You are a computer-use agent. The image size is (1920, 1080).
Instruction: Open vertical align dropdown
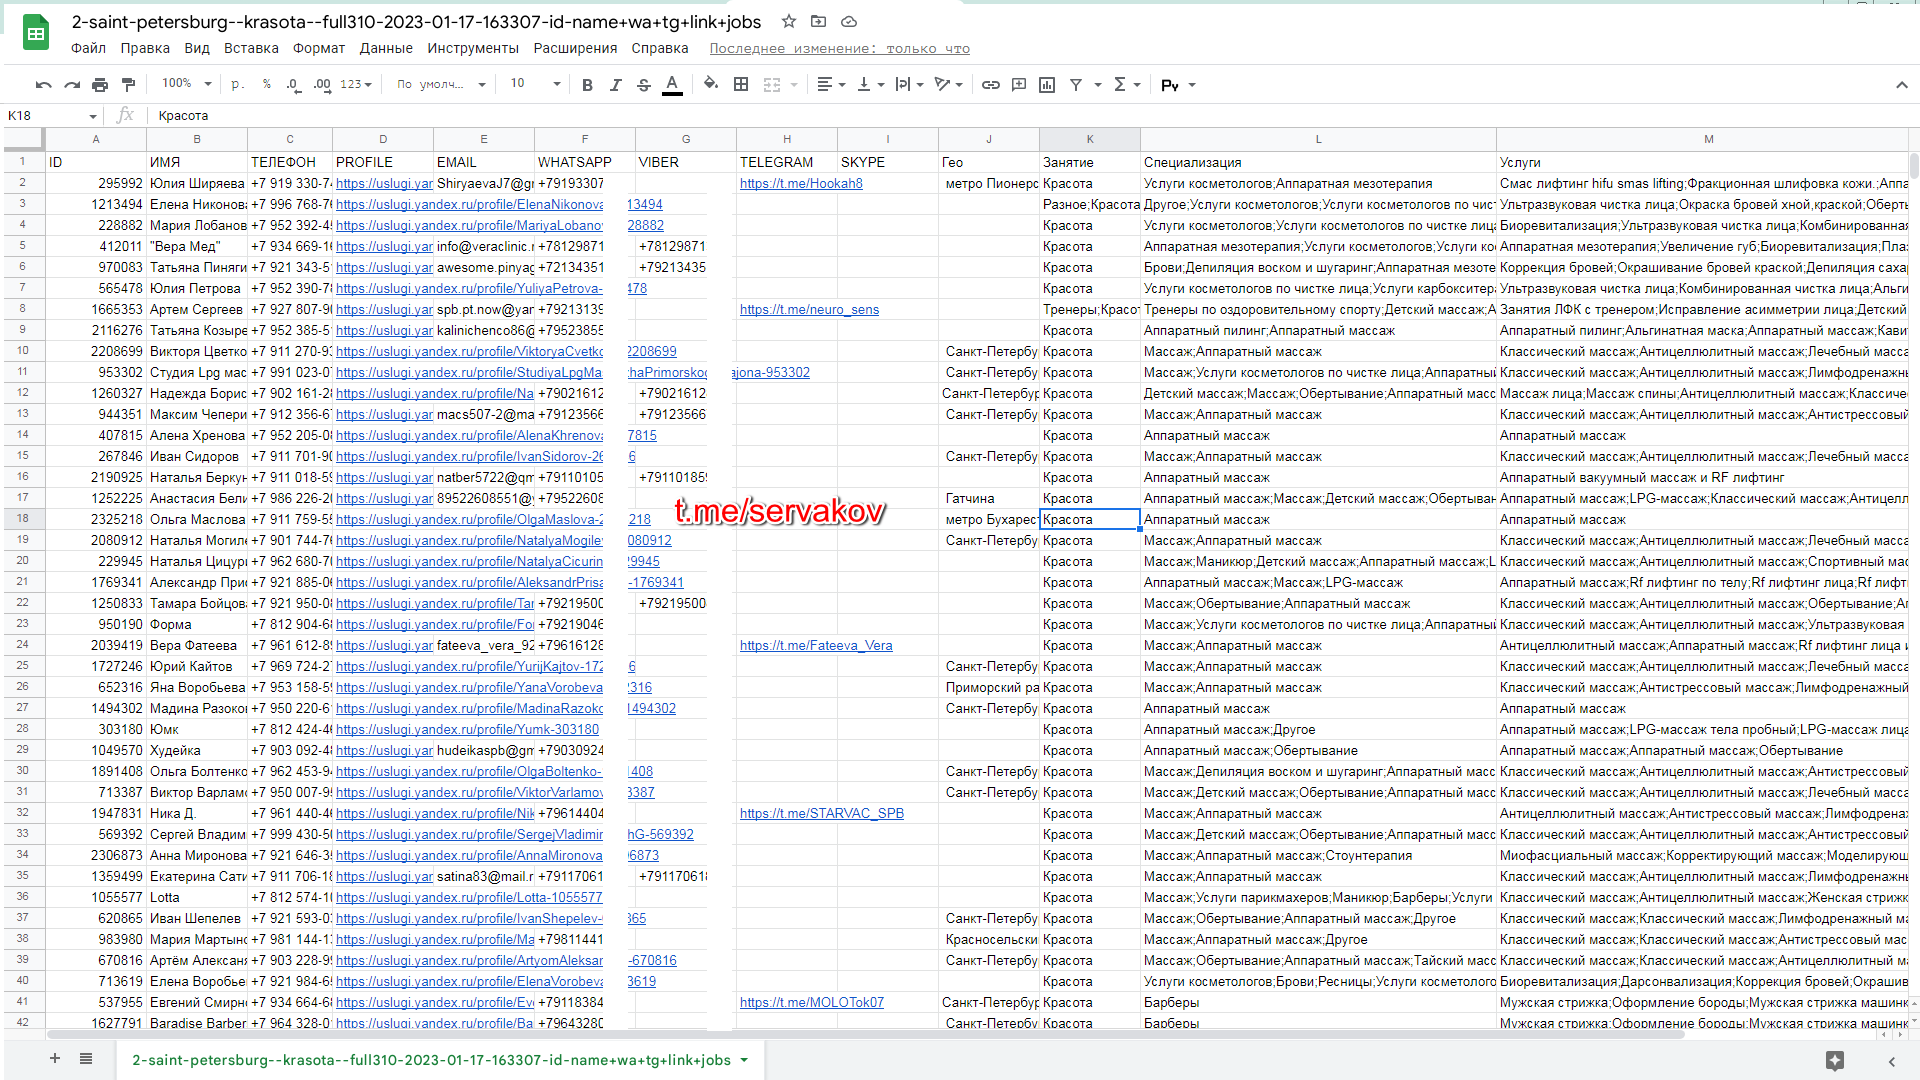pyautogui.click(x=871, y=85)
